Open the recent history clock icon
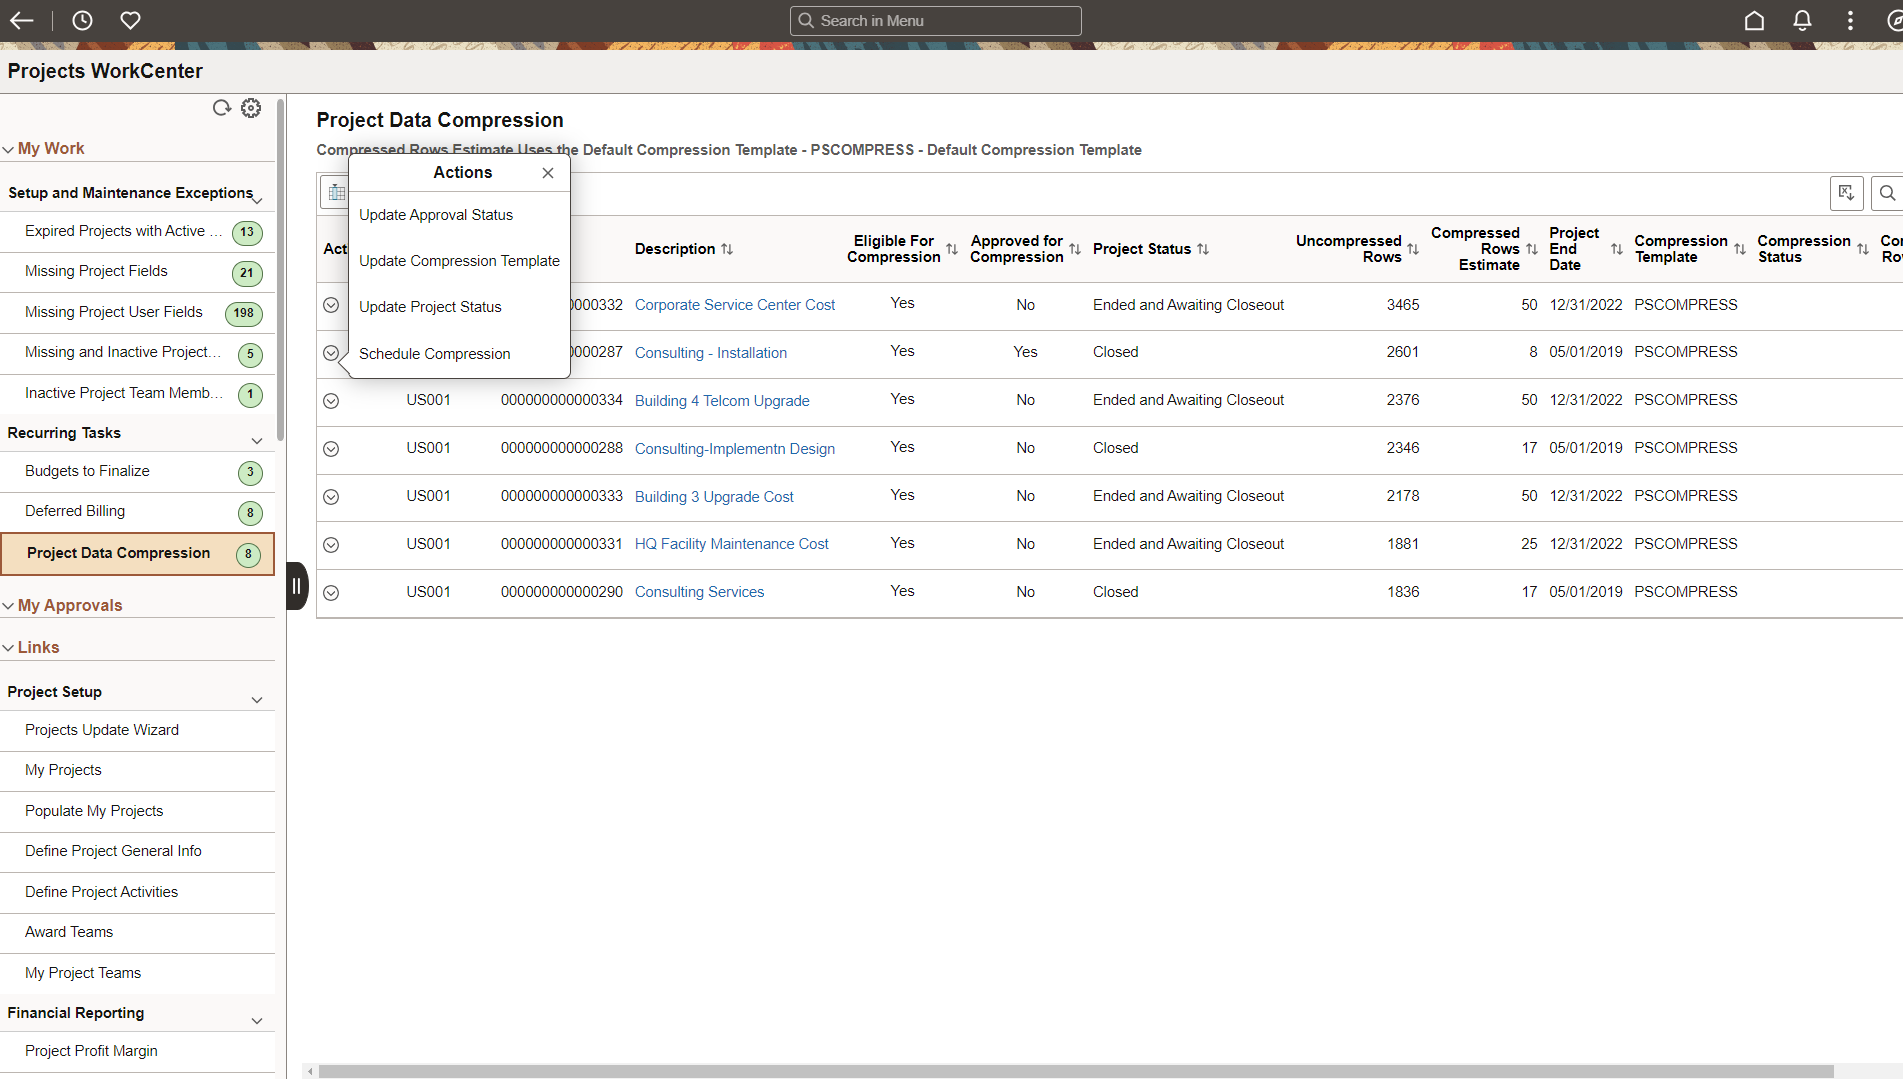1903x1079 pixels. pyautogui.click(x=81, y=20)
